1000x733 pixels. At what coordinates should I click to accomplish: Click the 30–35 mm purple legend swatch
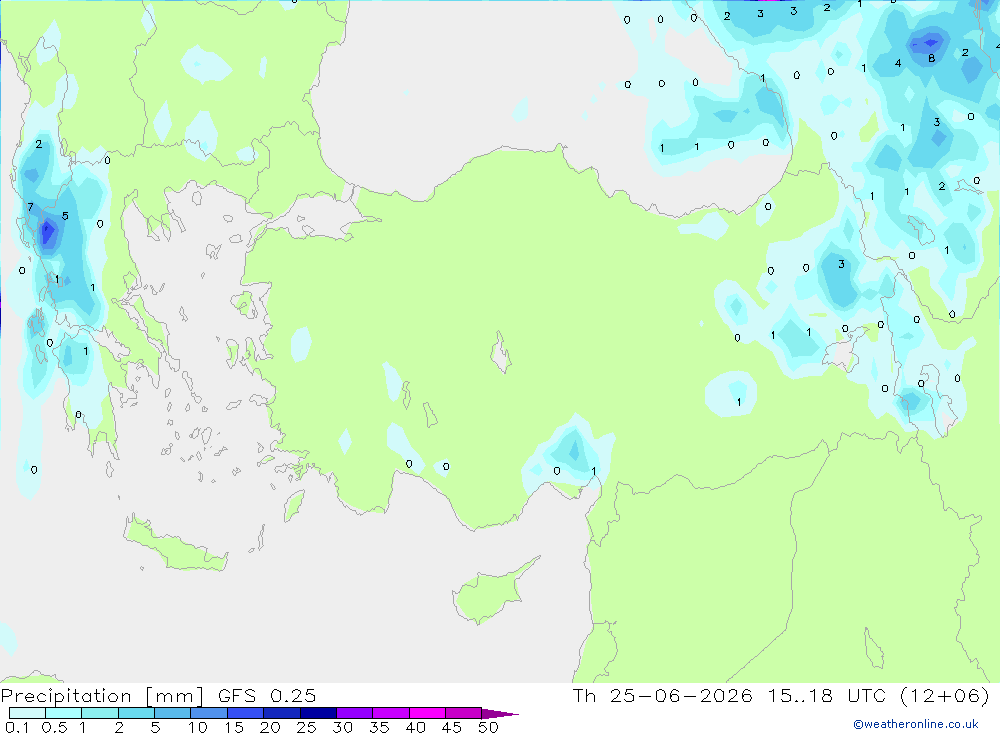(355, 713)
